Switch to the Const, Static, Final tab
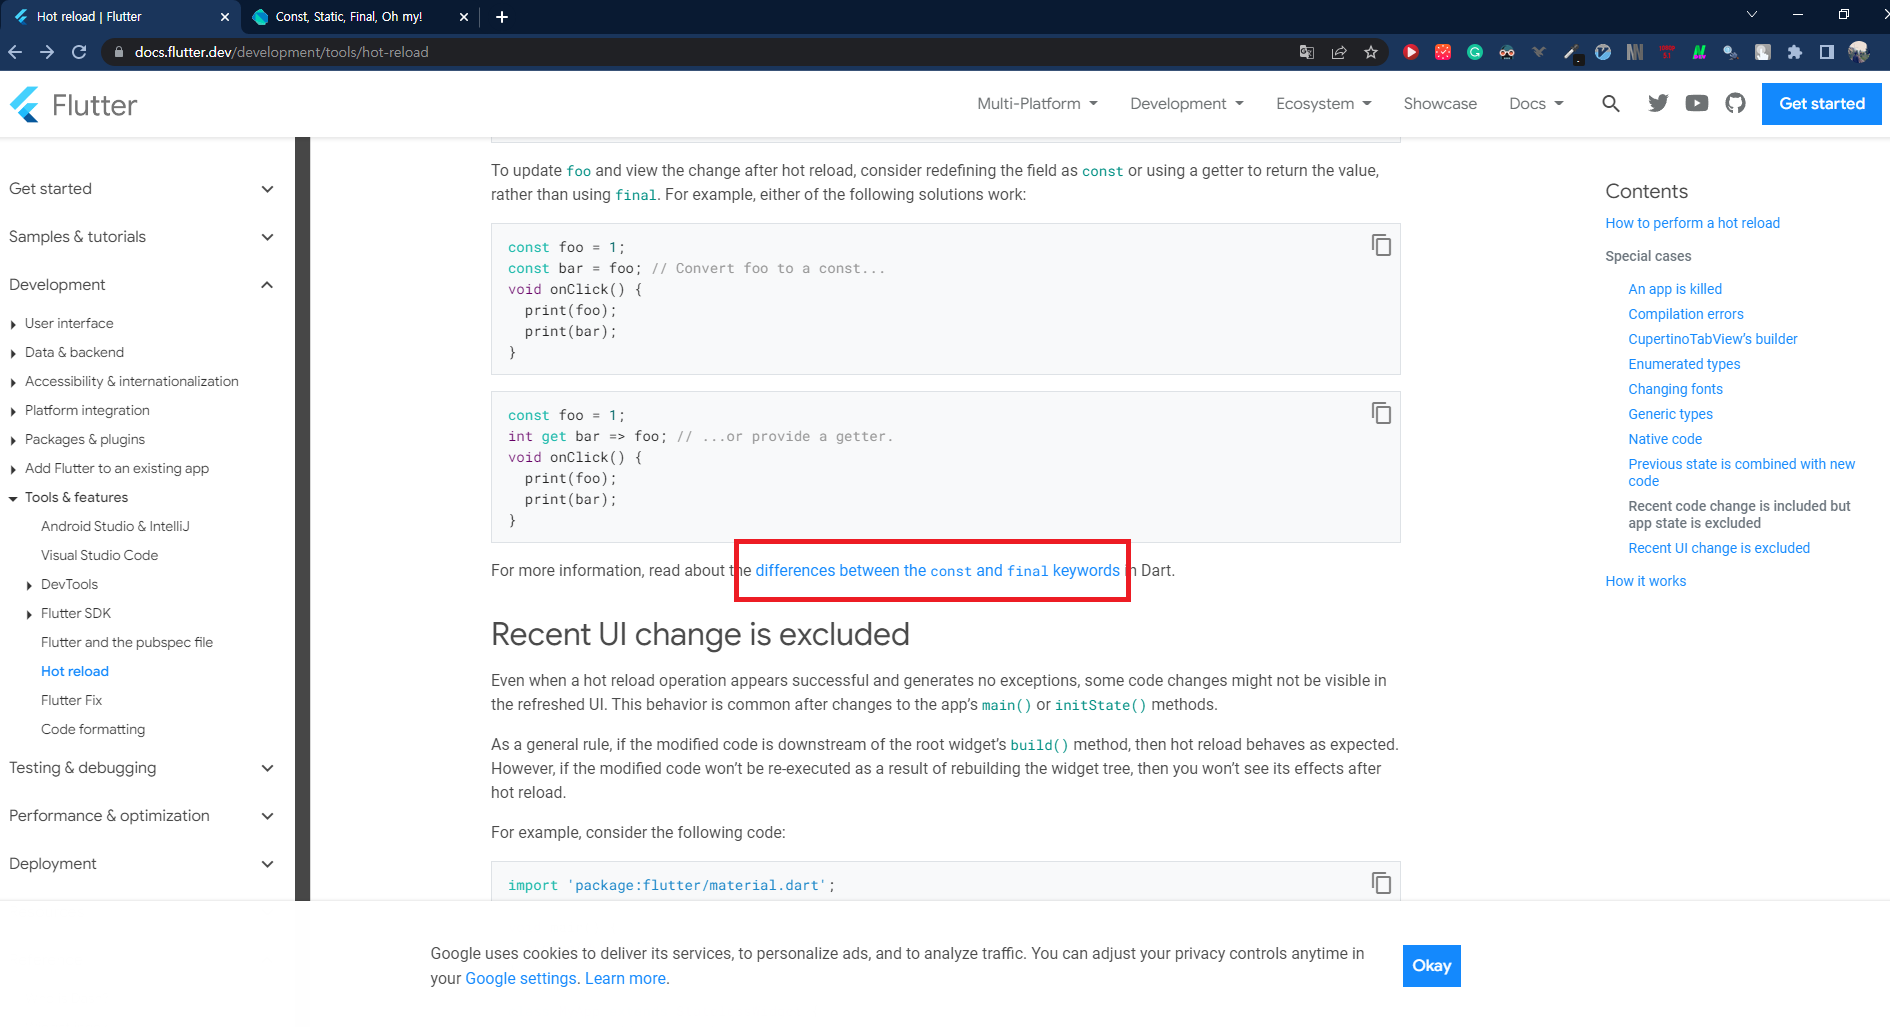Viewport: 1890px width, 1027px height. pos(349,17)
